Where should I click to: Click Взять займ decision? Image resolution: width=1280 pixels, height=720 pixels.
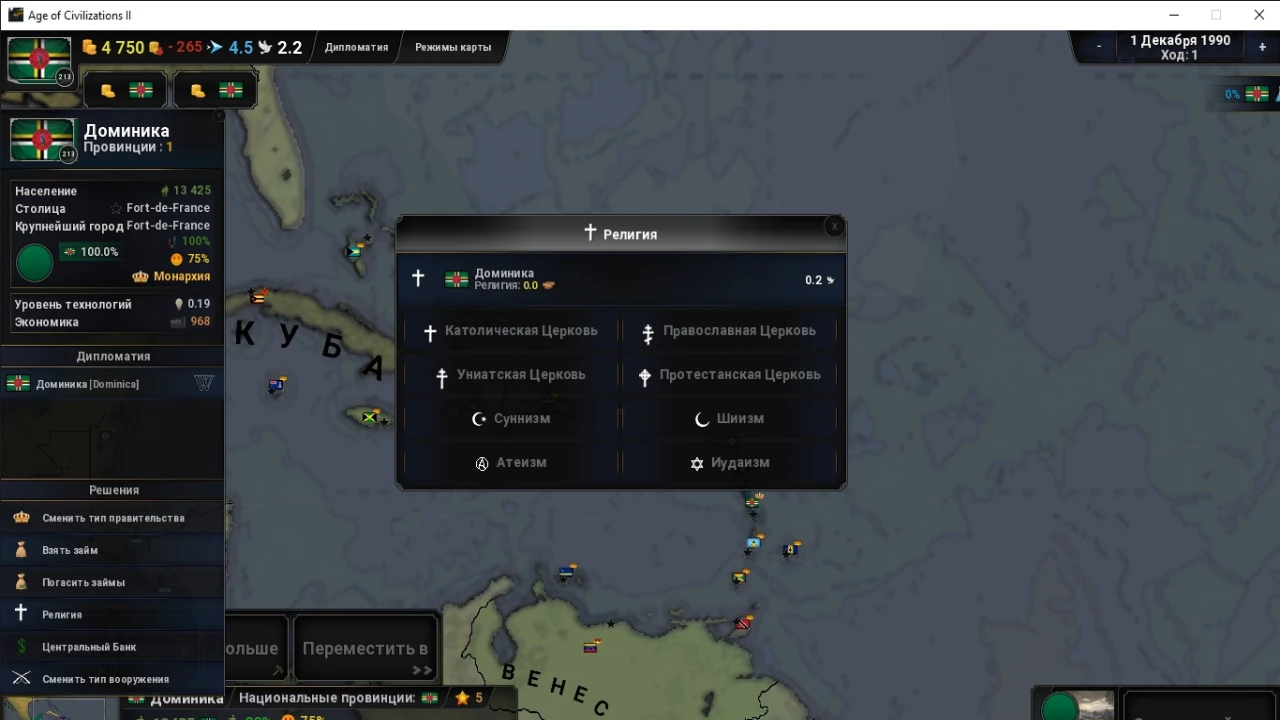click(x=70, y=550)
